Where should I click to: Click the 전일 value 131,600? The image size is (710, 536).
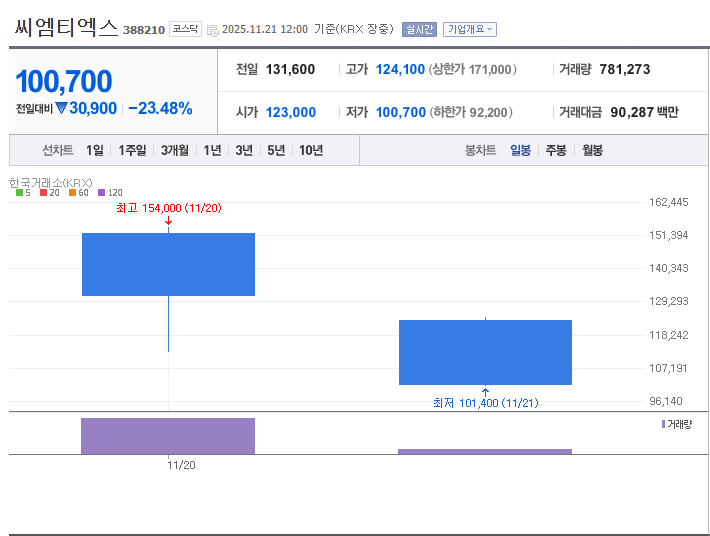coord(290,69)
